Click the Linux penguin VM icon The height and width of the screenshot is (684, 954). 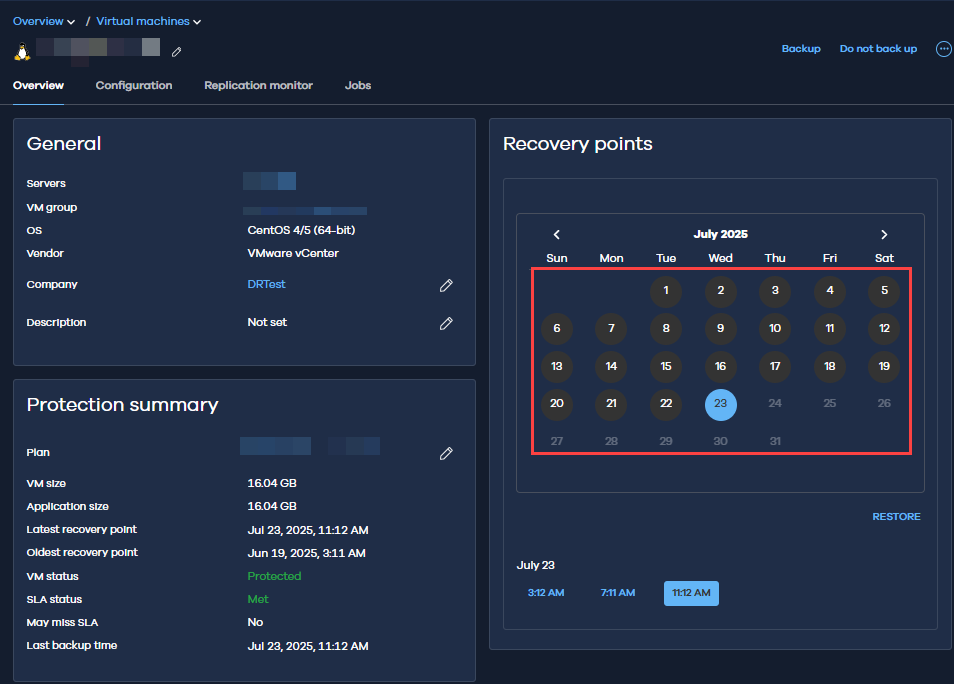(x=23, y=51)
